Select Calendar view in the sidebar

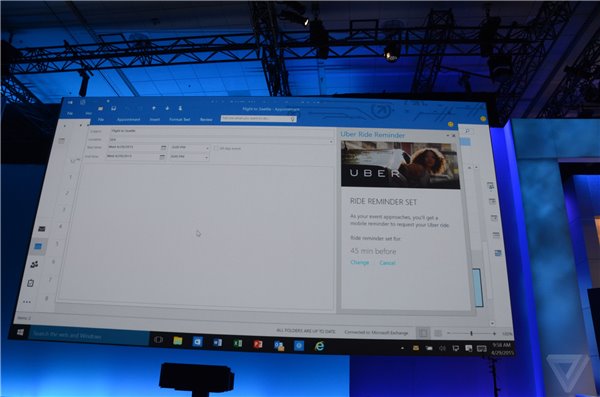click(38, 246)
